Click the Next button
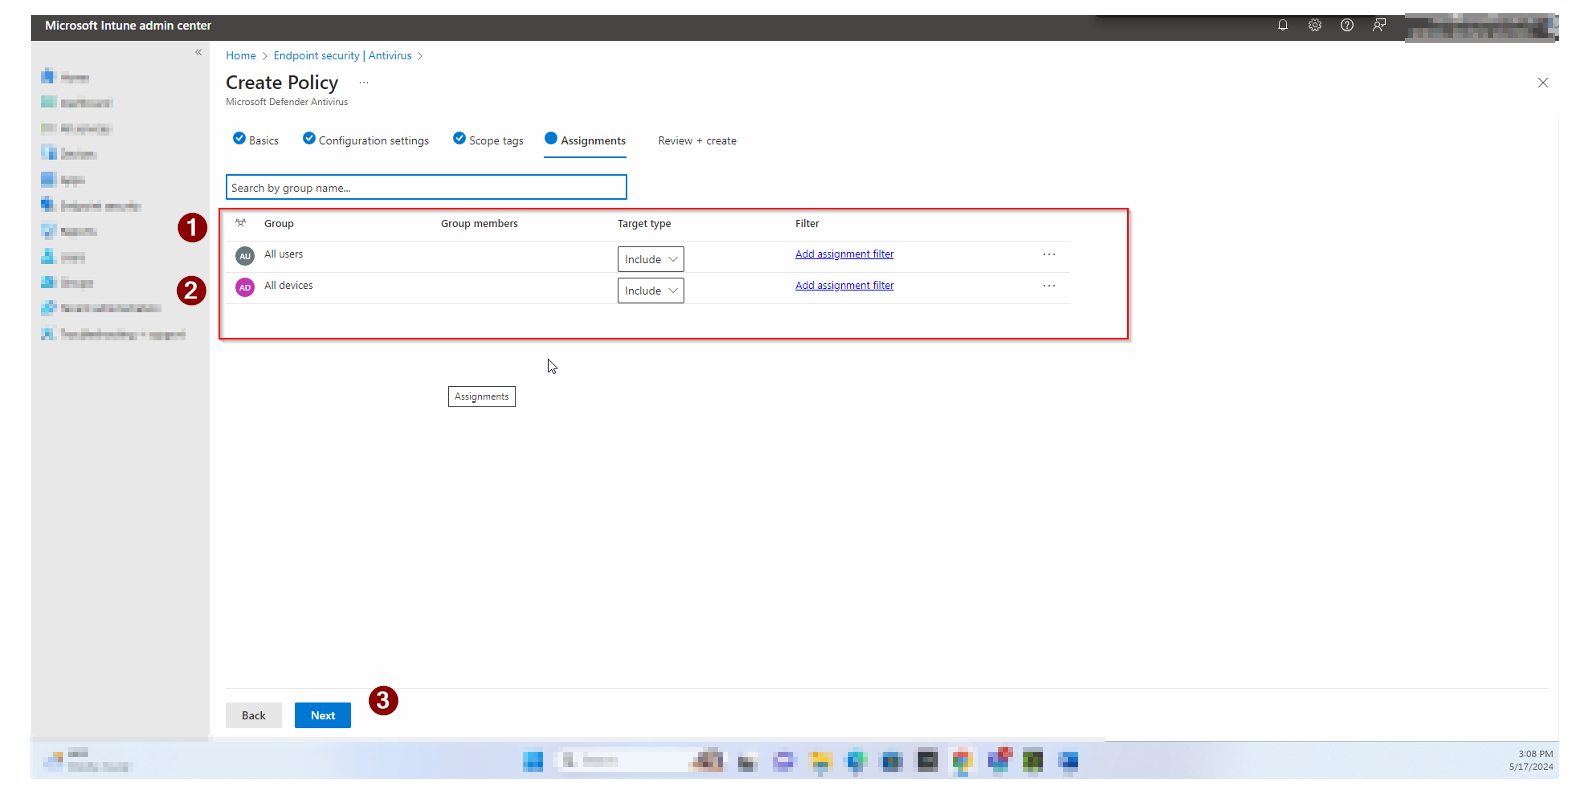The height and width of the screenshot is (802, 1574). [323, 715]
